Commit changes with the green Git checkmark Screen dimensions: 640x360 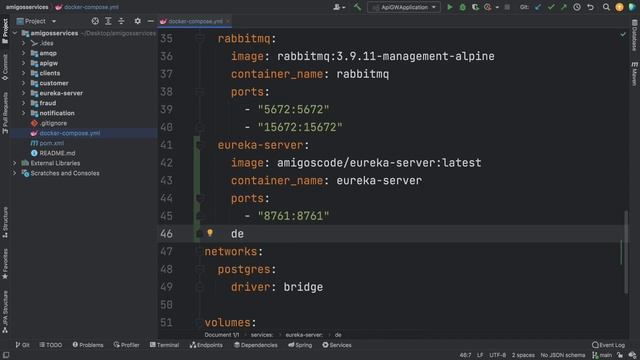pyautogui.click(x=551, y=7)
